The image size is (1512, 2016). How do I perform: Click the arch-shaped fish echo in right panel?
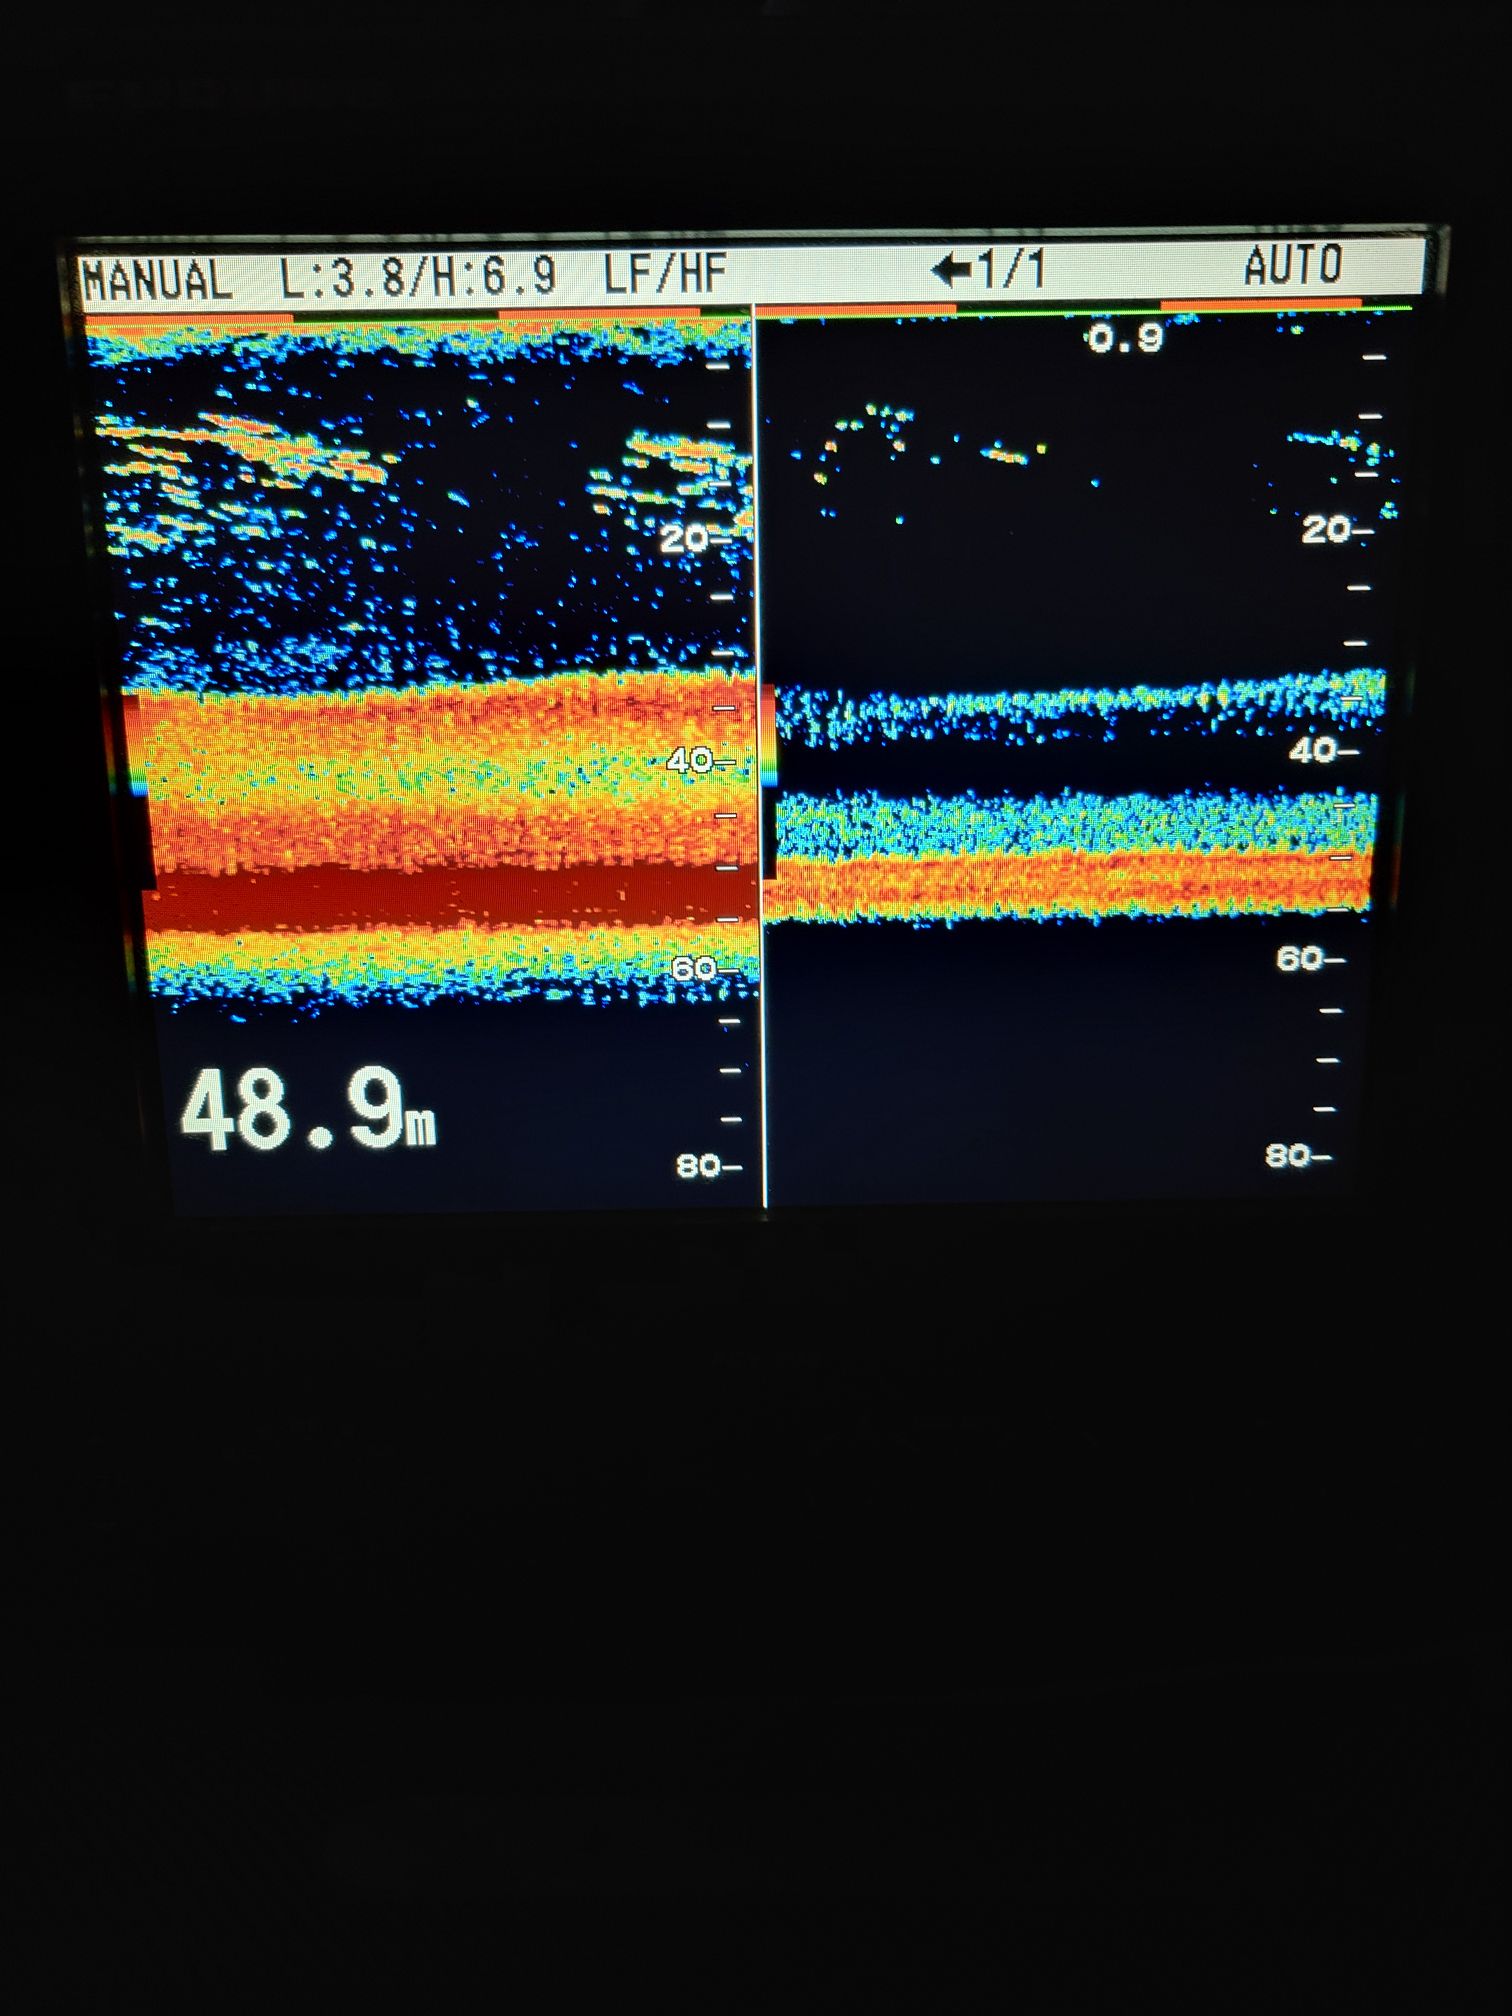865,440
